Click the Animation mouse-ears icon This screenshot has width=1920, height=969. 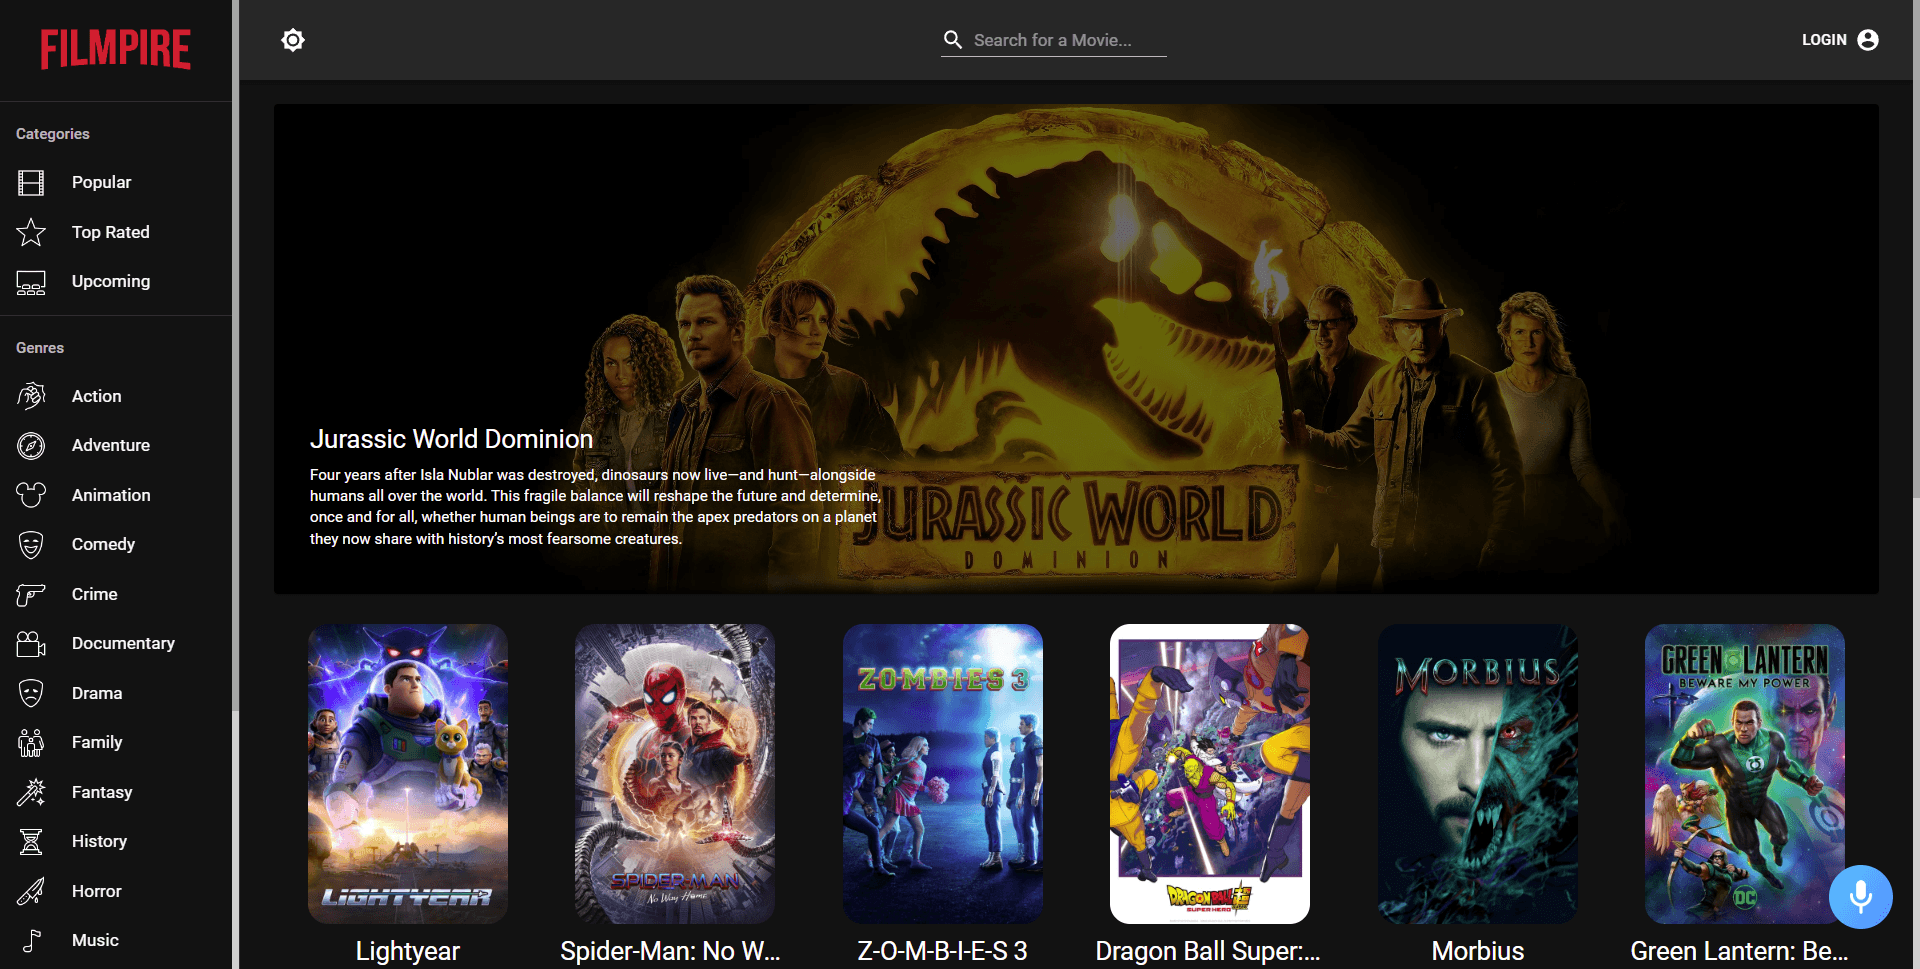31,495
